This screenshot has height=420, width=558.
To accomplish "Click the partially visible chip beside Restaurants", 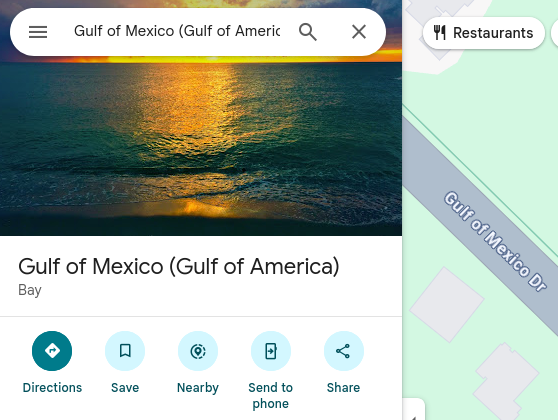I will 554,33.
